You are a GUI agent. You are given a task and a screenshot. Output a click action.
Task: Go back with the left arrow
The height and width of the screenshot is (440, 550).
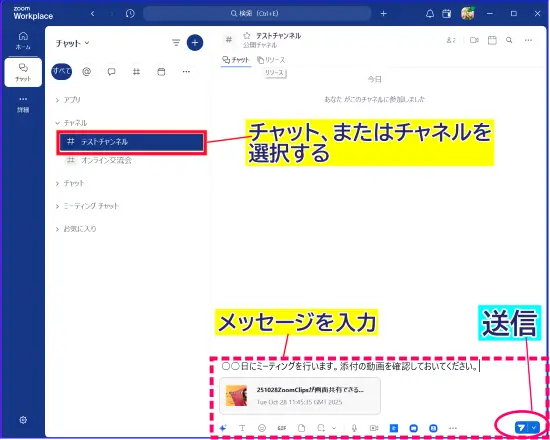point(93,14)
